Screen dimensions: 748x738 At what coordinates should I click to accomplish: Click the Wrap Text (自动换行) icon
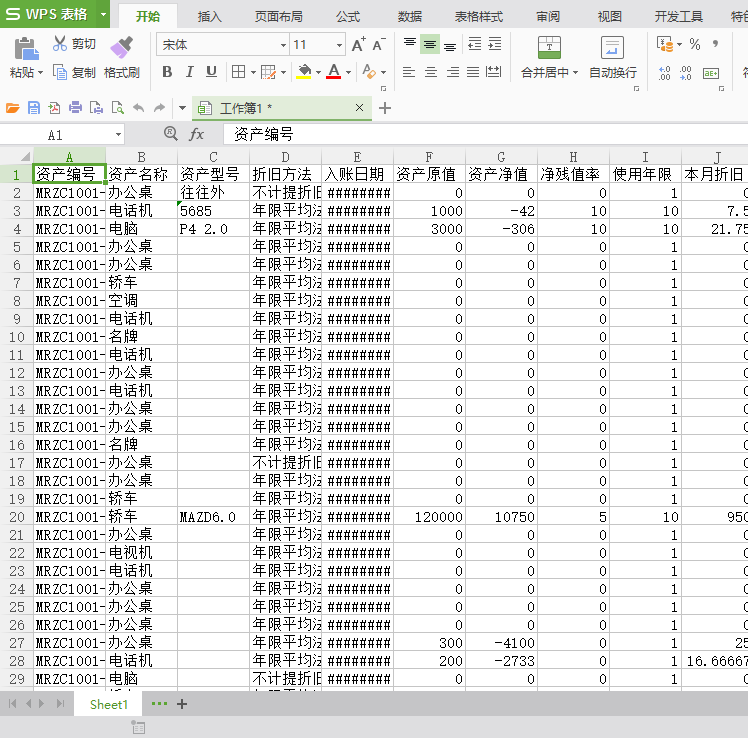612,47
